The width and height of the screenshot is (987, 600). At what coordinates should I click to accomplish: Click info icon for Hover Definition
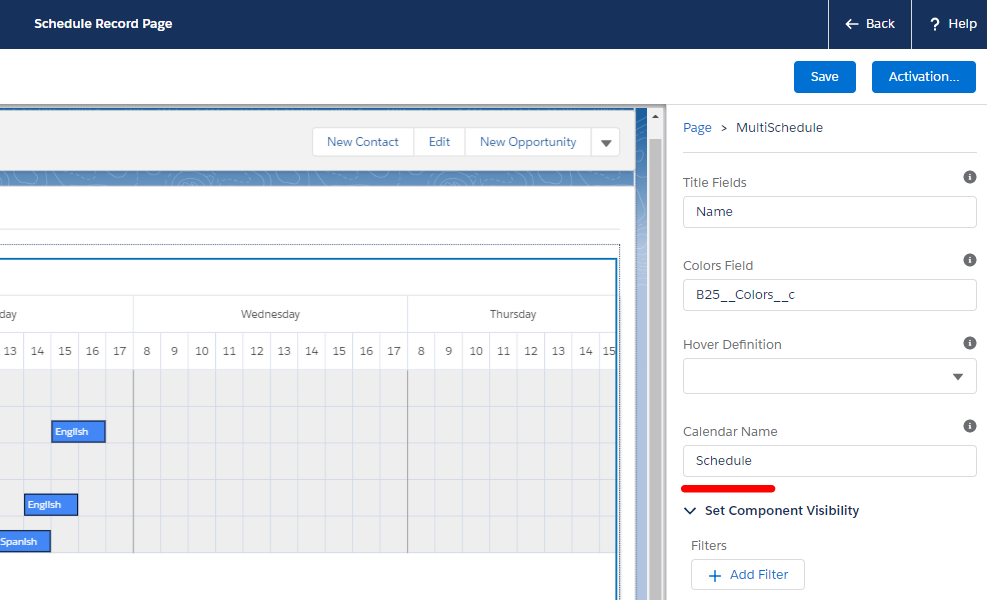pyautogui.click(x=969, y=343)
